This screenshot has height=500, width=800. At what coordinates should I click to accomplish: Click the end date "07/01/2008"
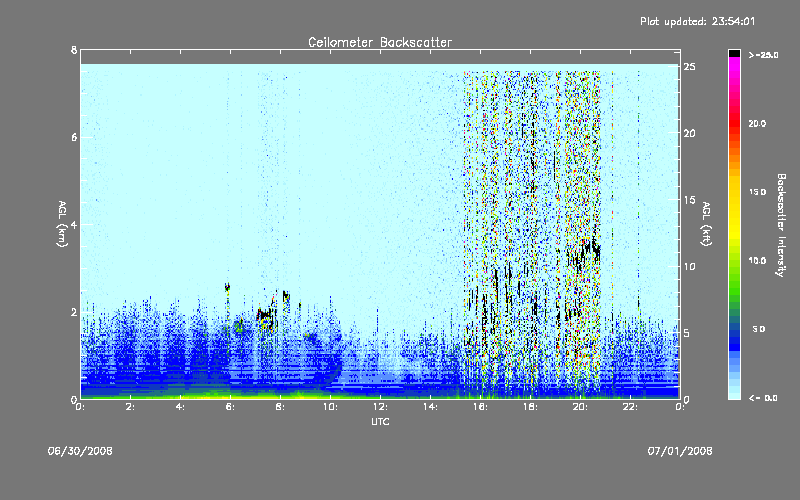680,451
